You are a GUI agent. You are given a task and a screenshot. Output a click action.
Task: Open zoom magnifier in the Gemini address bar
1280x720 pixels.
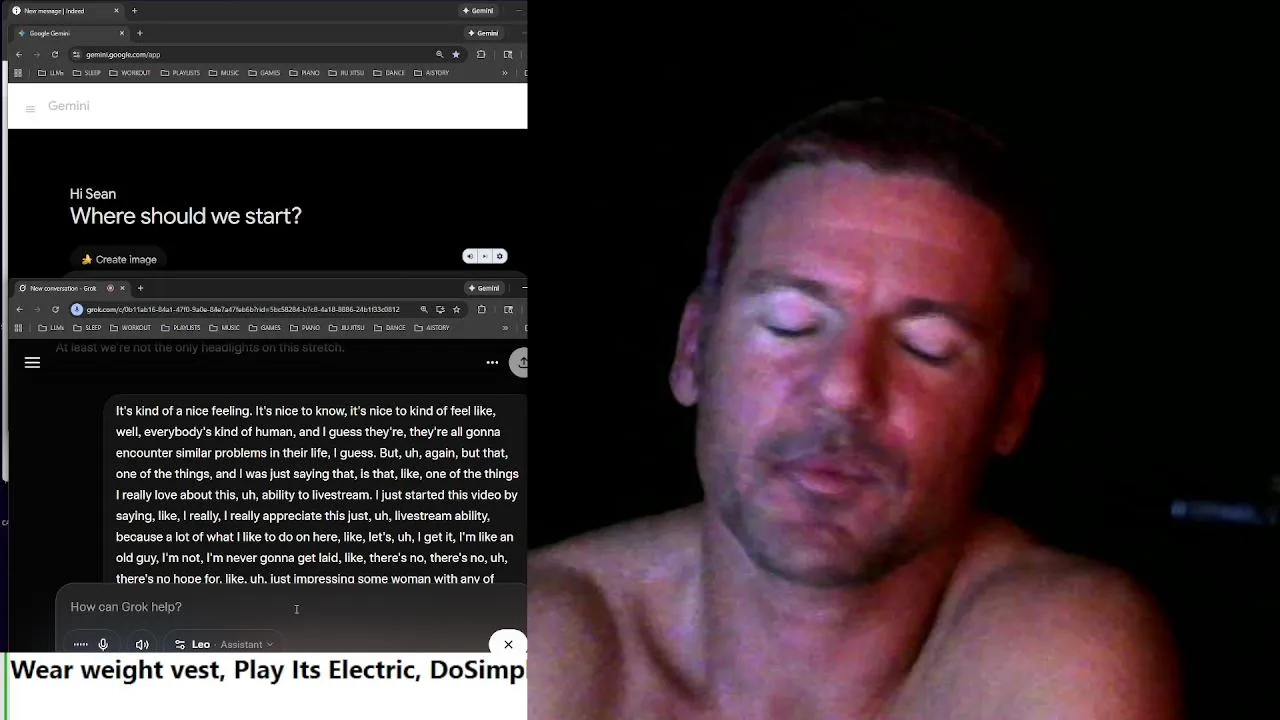[x=439, y=54]
